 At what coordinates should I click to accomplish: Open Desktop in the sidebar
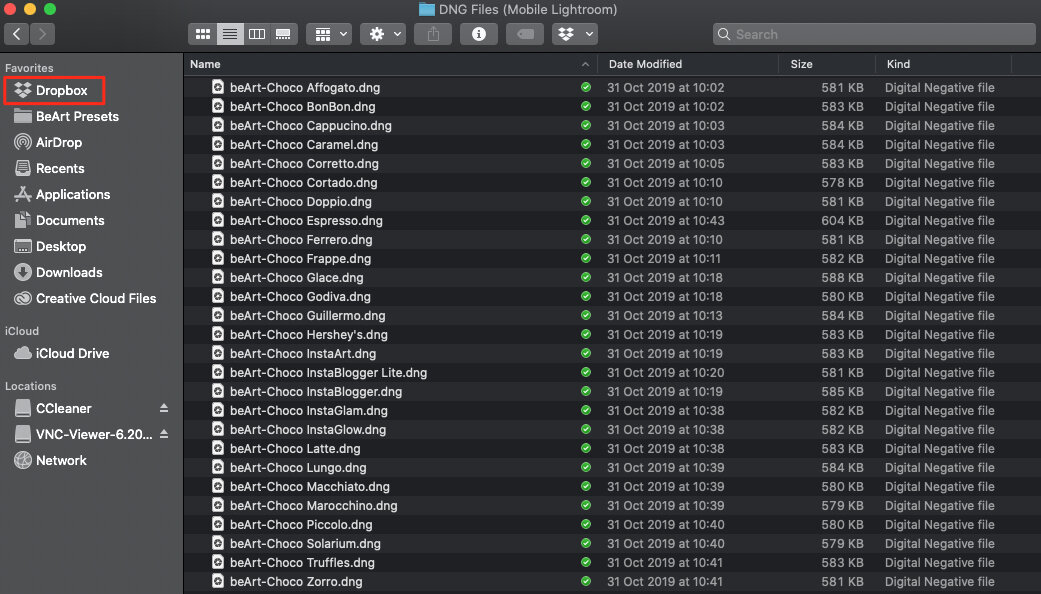(50, 246)
